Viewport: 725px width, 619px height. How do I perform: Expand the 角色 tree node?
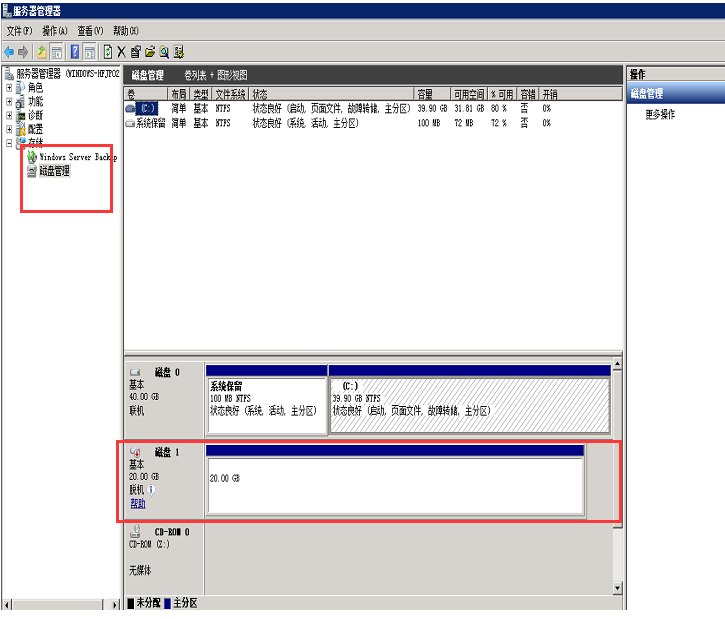(x=9, y=88)
